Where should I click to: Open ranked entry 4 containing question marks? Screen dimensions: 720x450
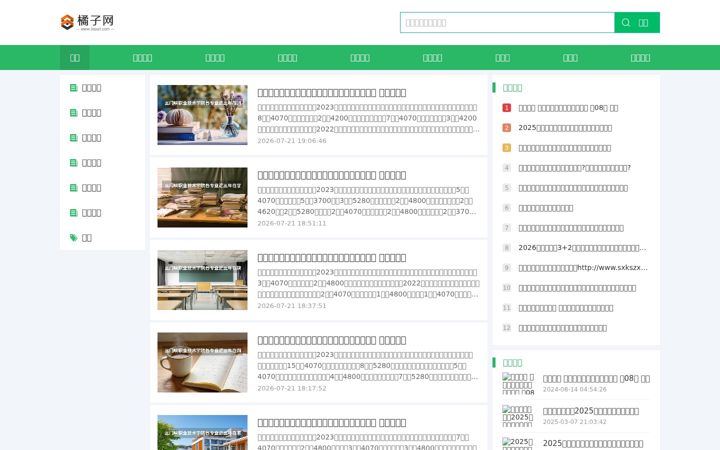coord(574,168)
